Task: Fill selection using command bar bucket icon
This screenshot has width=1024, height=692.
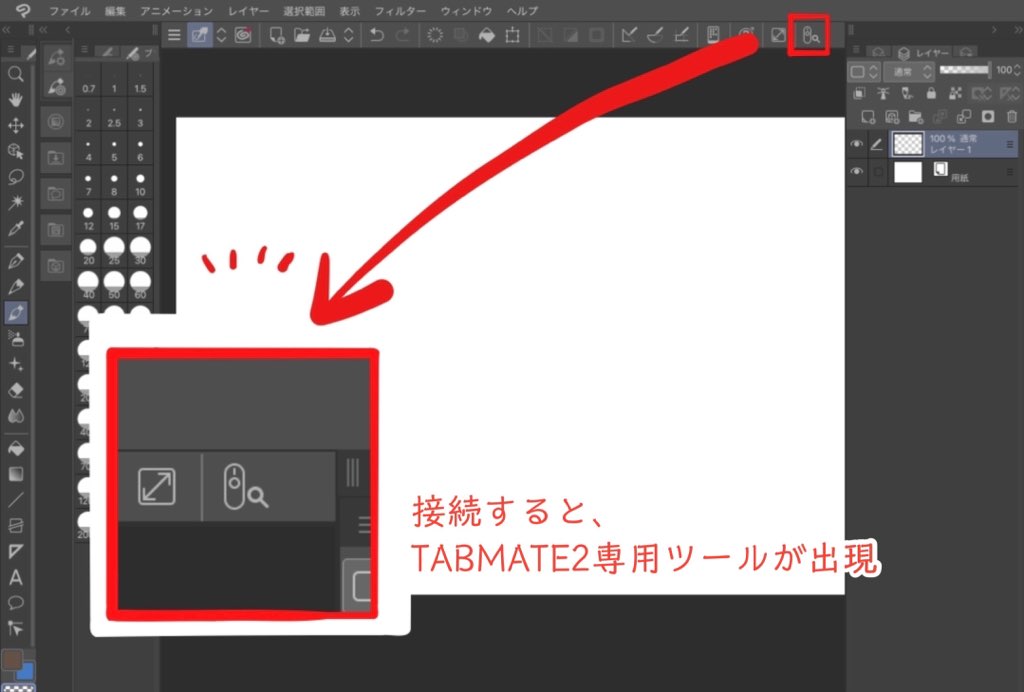Action: [x=487, y=35]
